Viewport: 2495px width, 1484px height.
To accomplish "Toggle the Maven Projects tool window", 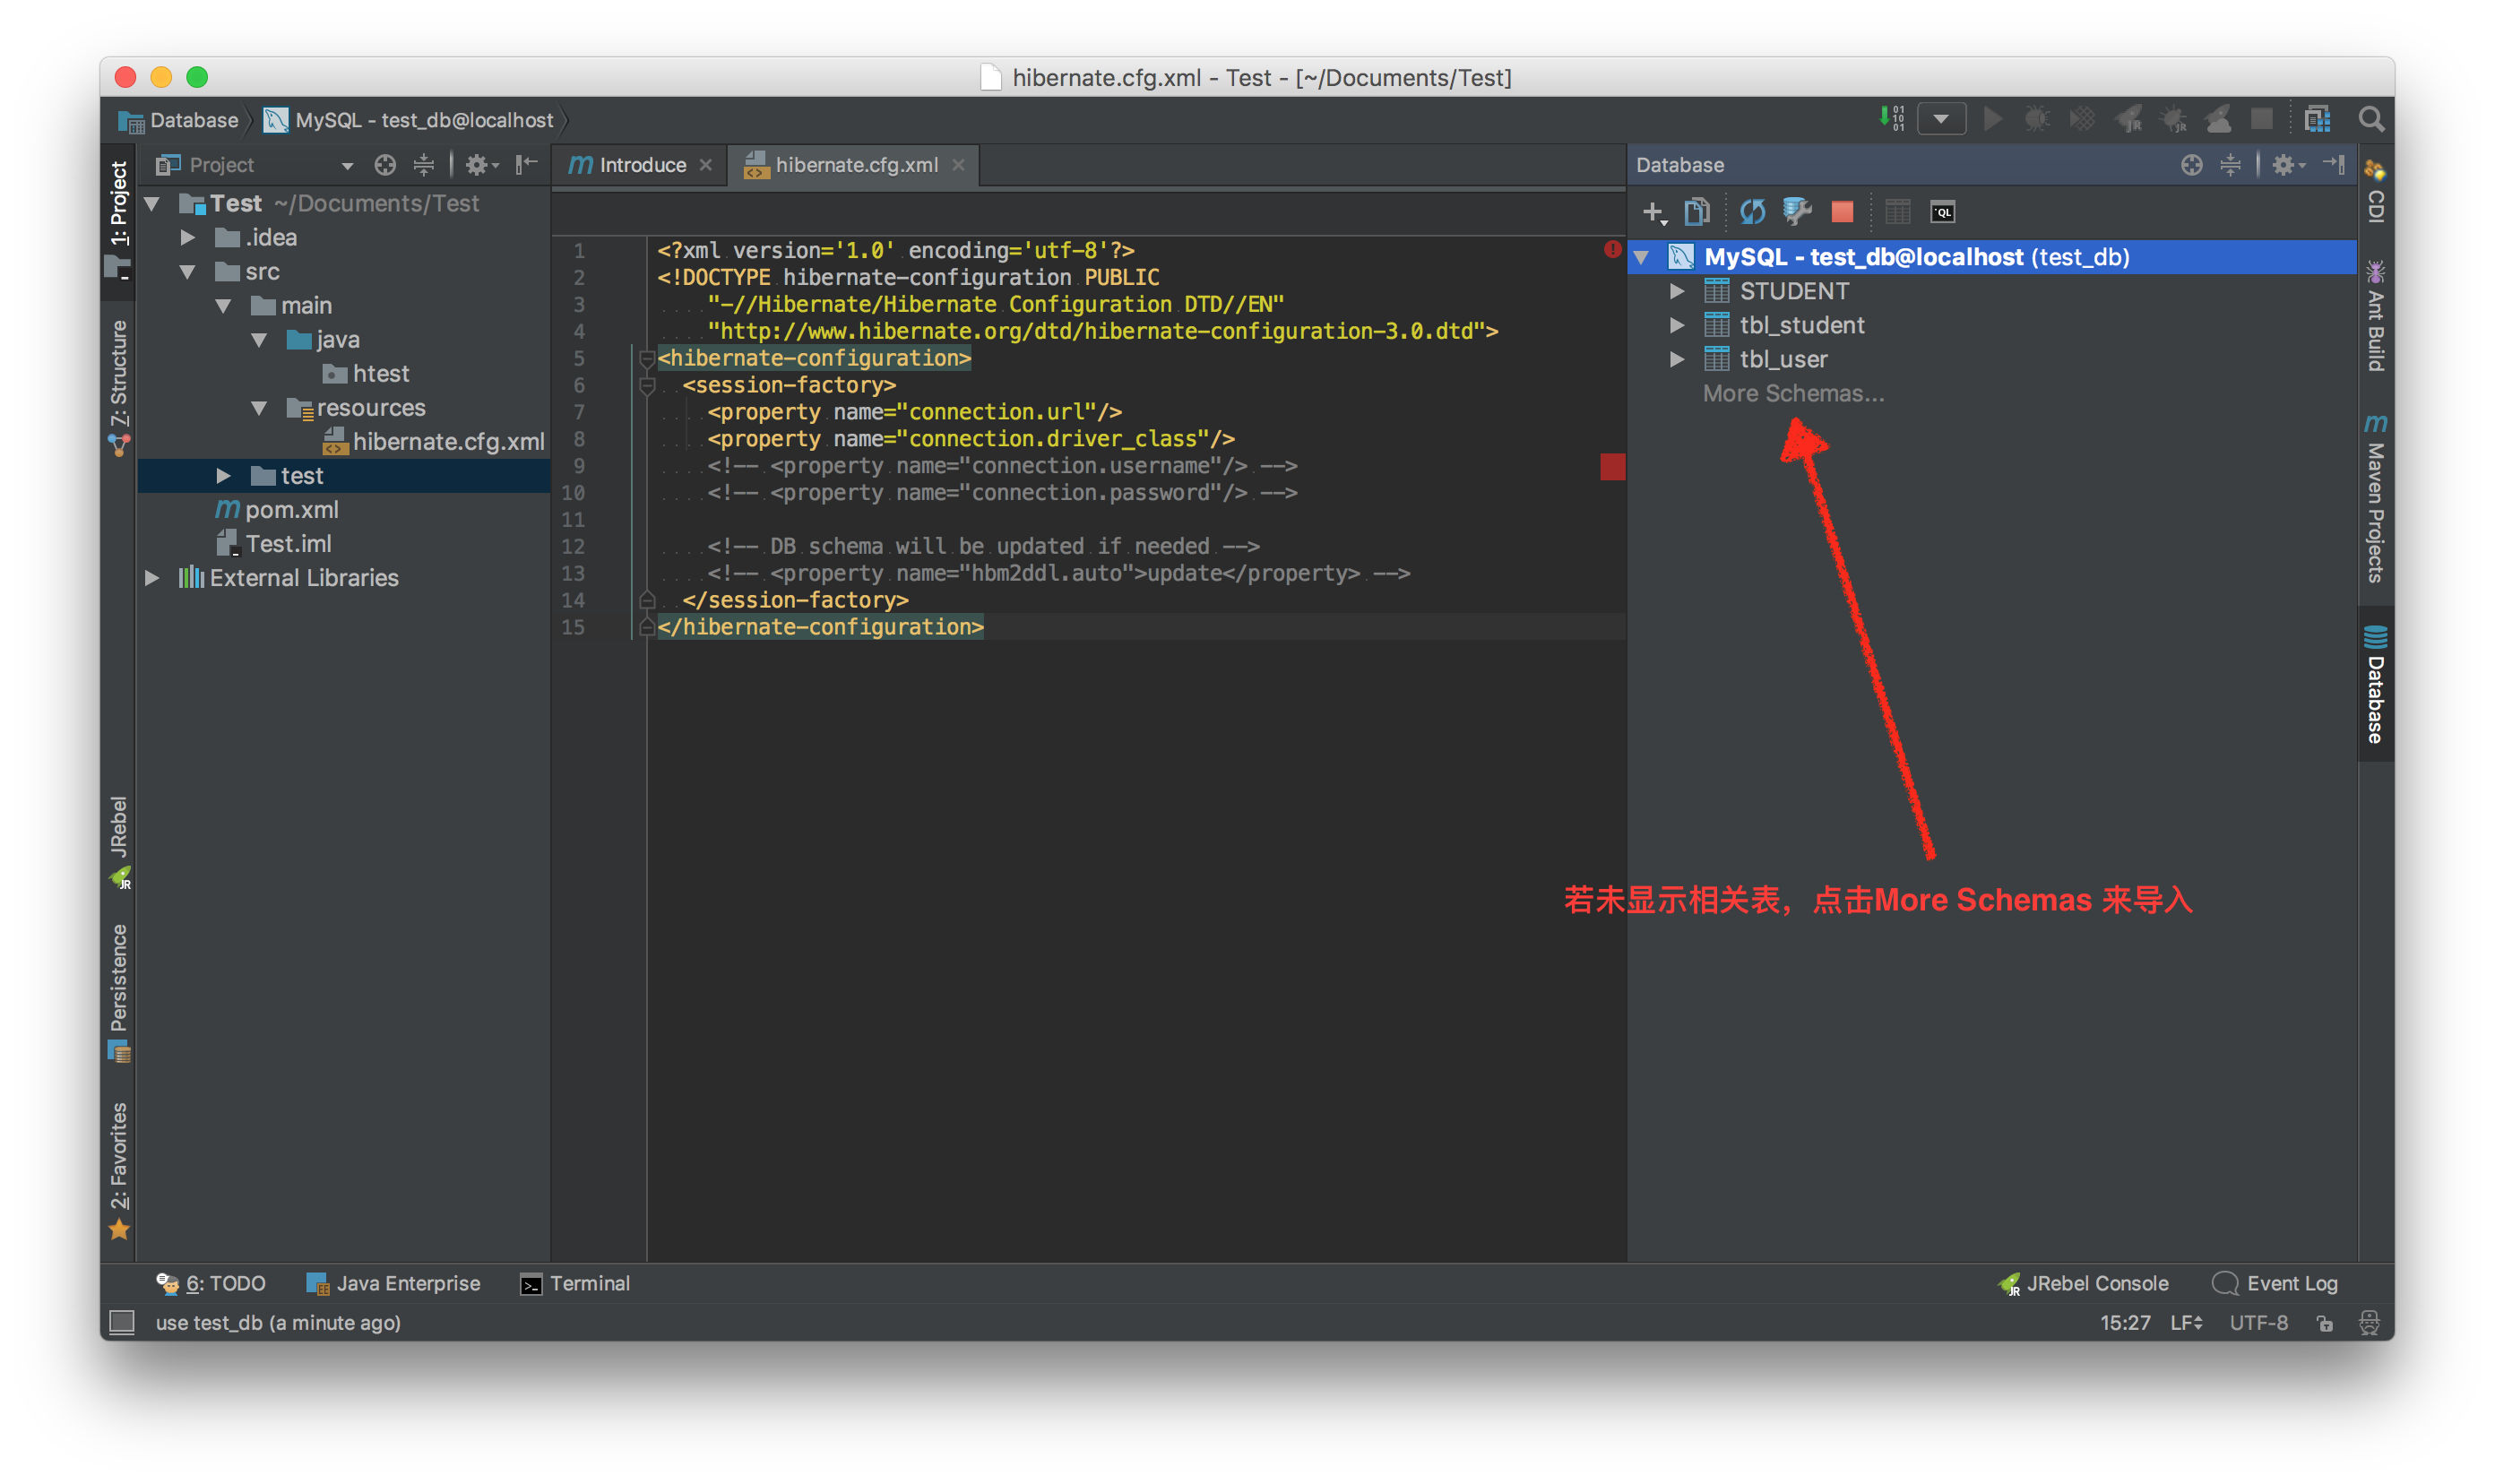I will [2376, 498].
